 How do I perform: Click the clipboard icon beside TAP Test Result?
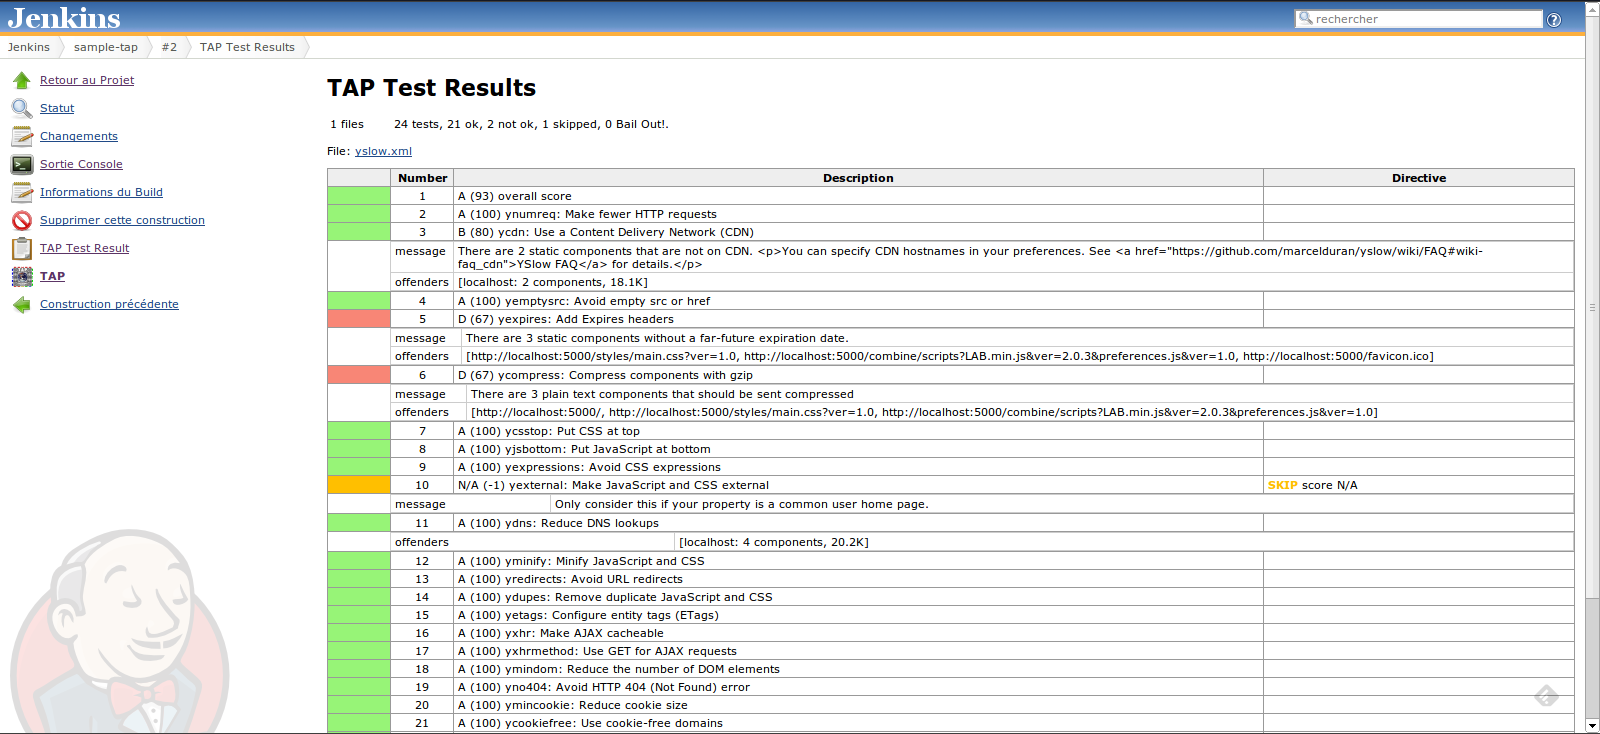[x=22, y=248]
